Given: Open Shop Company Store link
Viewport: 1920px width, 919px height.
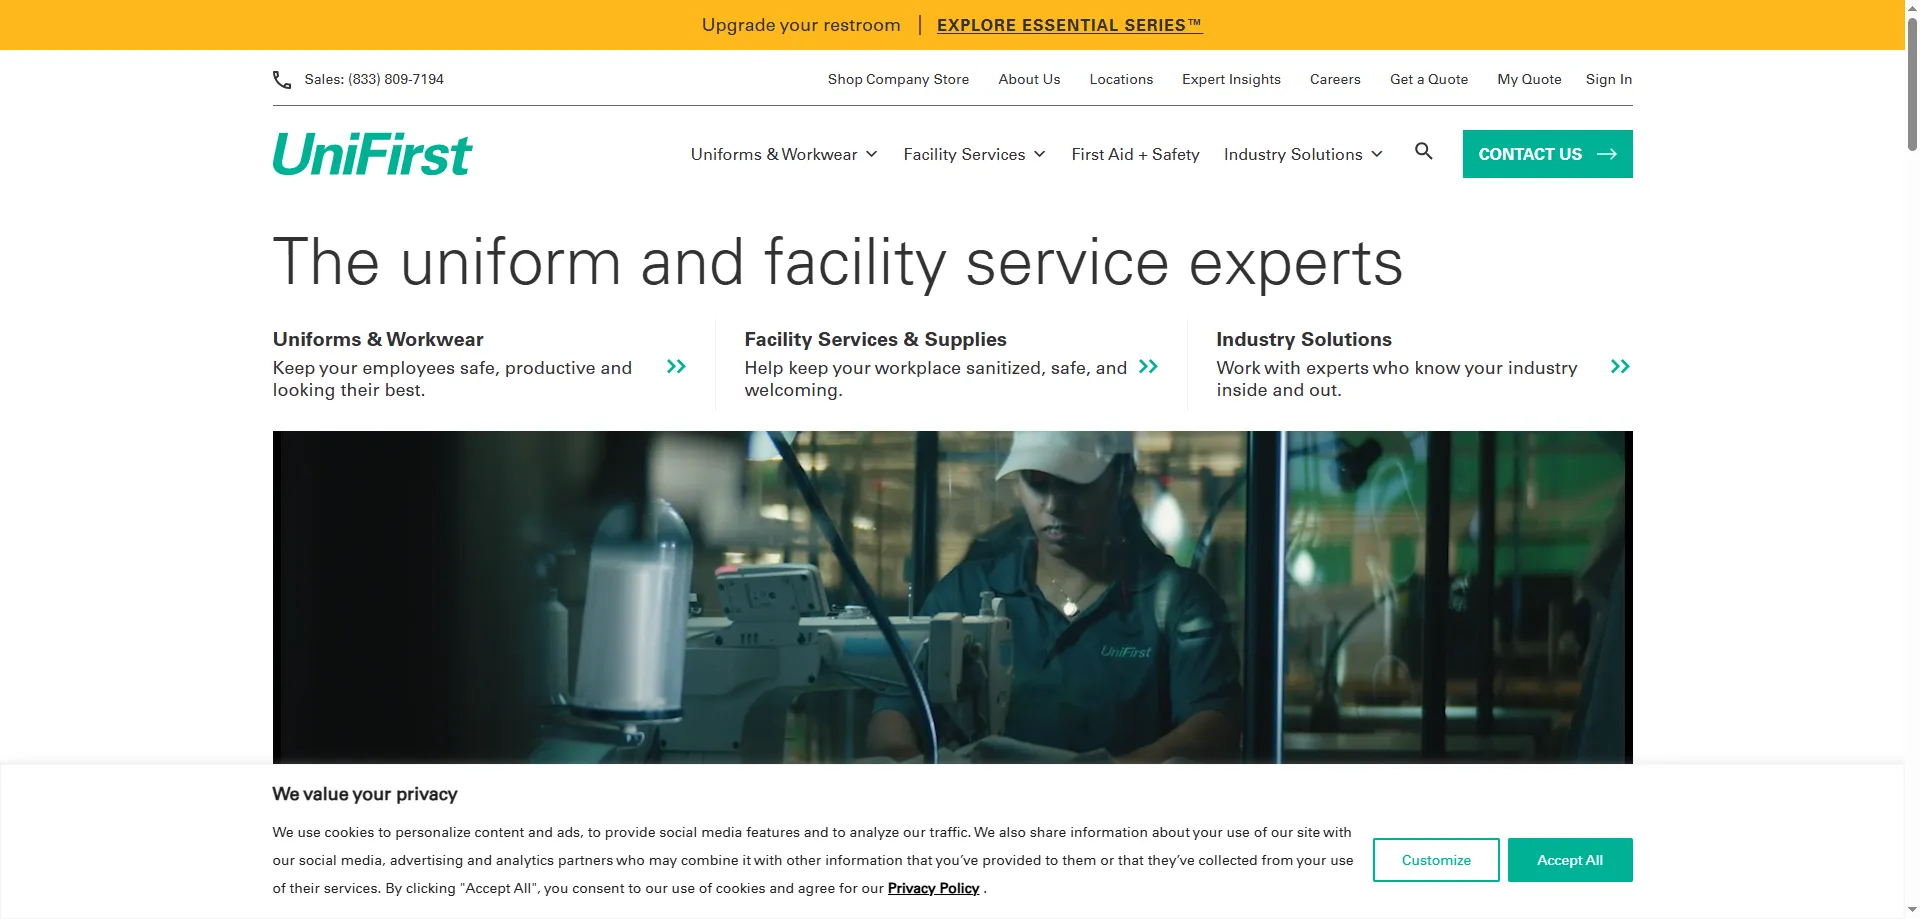Looking at the screenshot, I should tap(898, 79).
